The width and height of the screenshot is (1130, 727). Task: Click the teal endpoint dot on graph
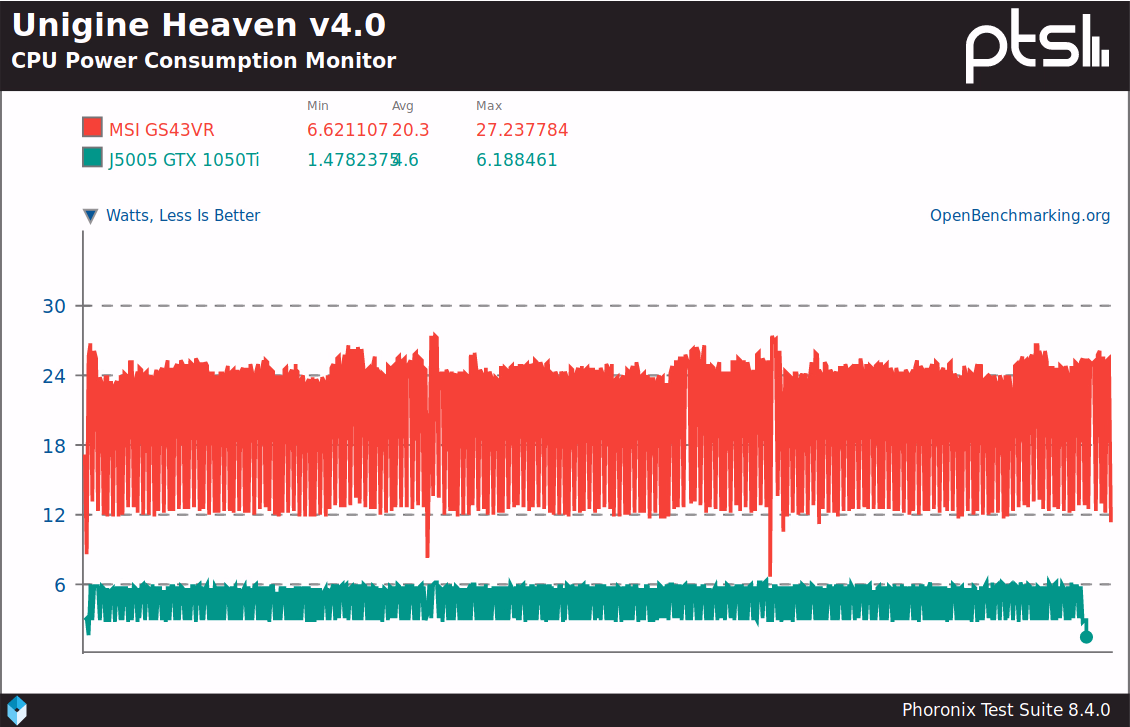click(1086, 637)
